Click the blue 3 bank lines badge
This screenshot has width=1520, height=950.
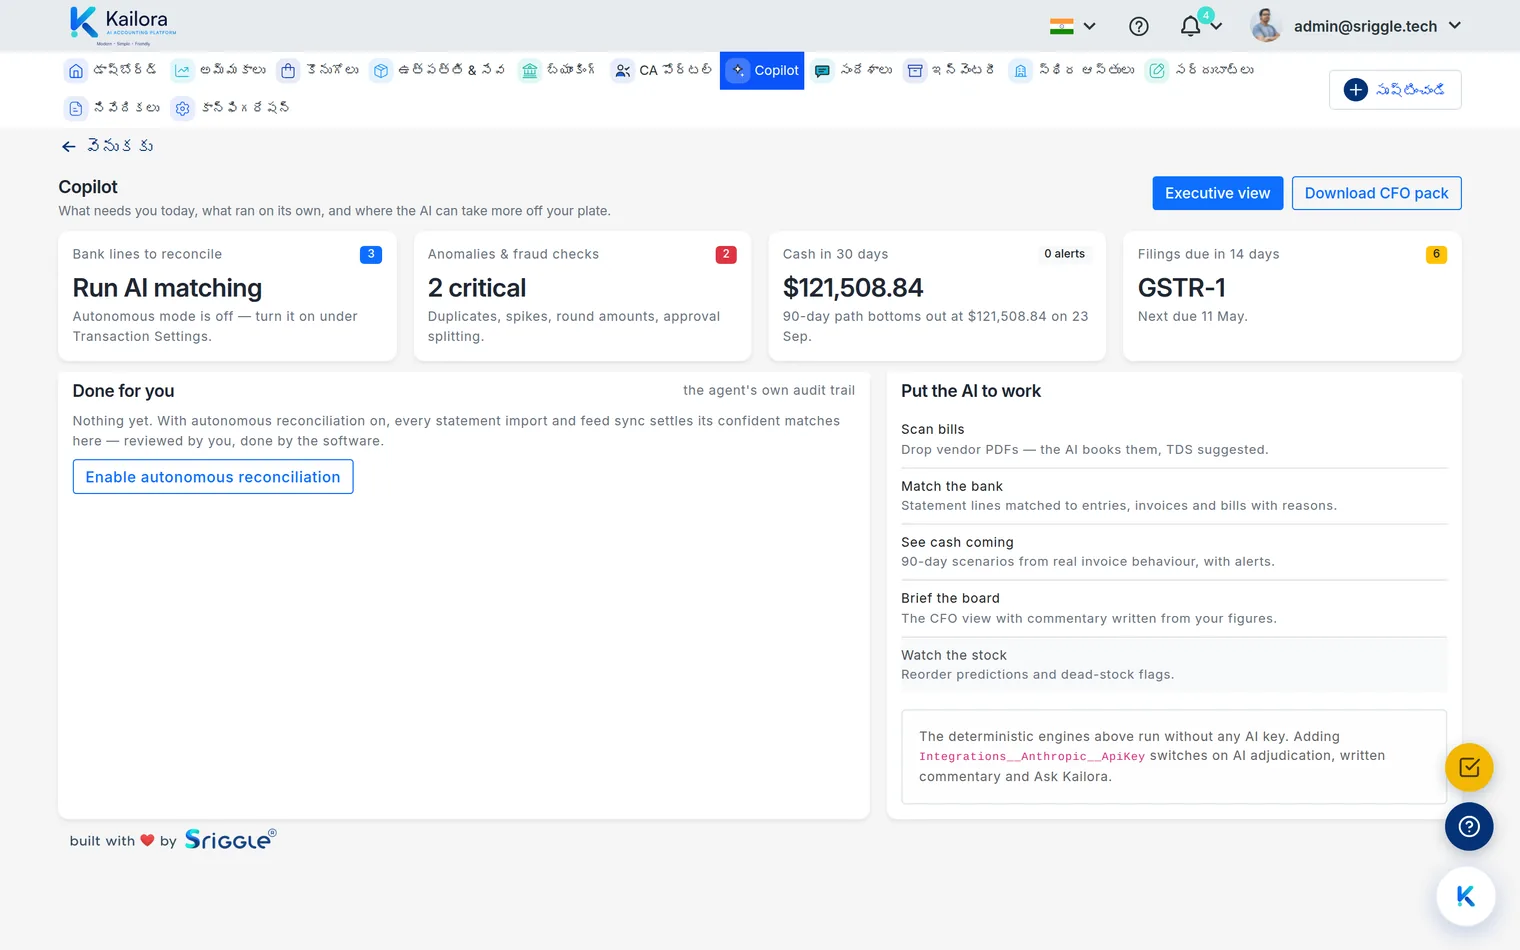click(371, 254)
